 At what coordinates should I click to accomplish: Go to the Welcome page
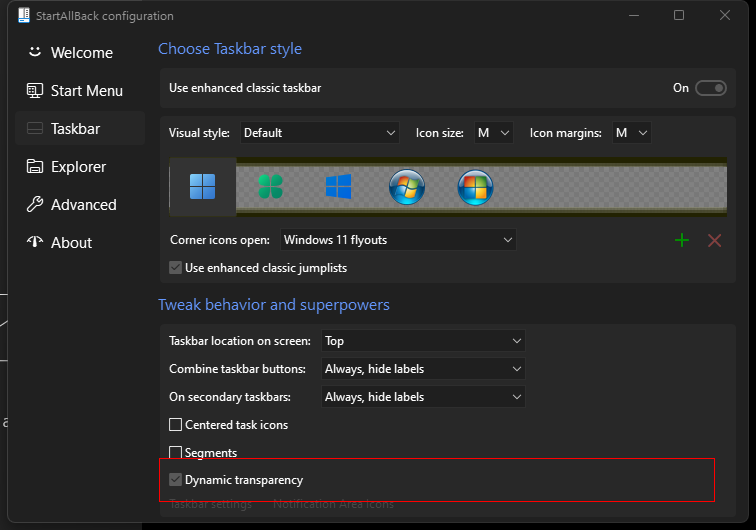[x=80, y=52]
